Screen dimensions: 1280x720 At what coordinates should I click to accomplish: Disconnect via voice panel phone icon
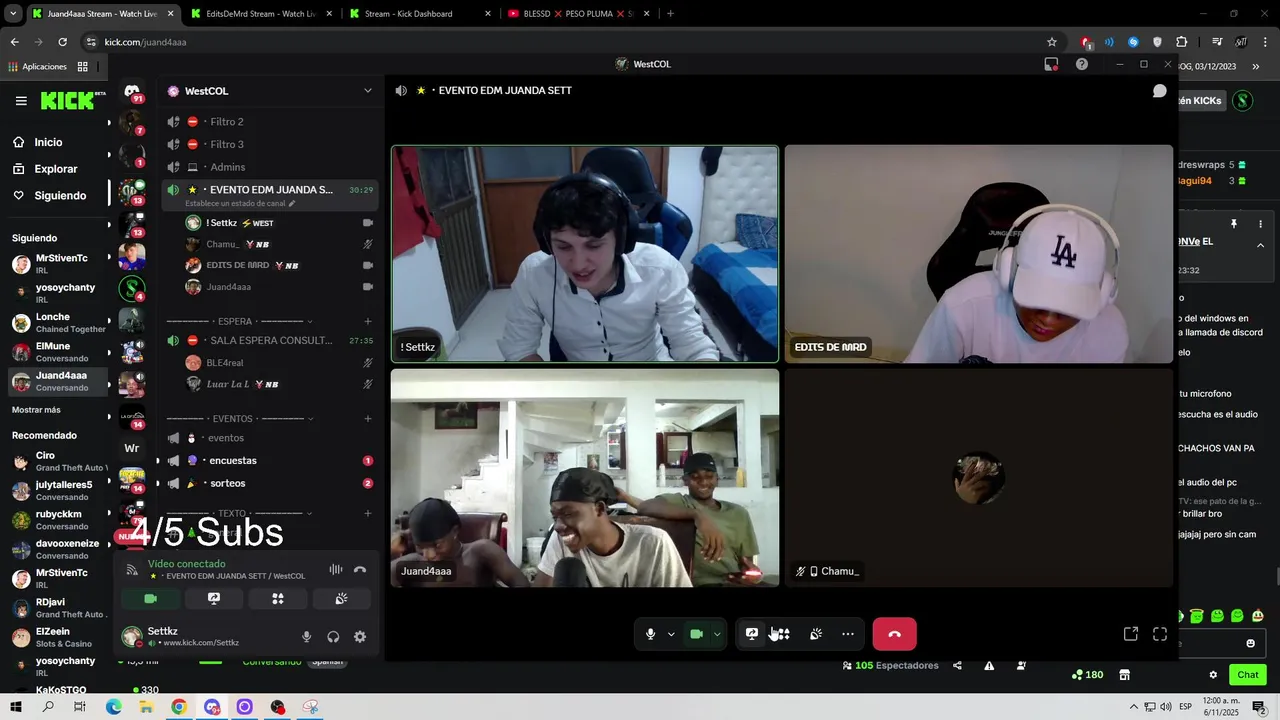pyautogui.click(x=360, y=570)
